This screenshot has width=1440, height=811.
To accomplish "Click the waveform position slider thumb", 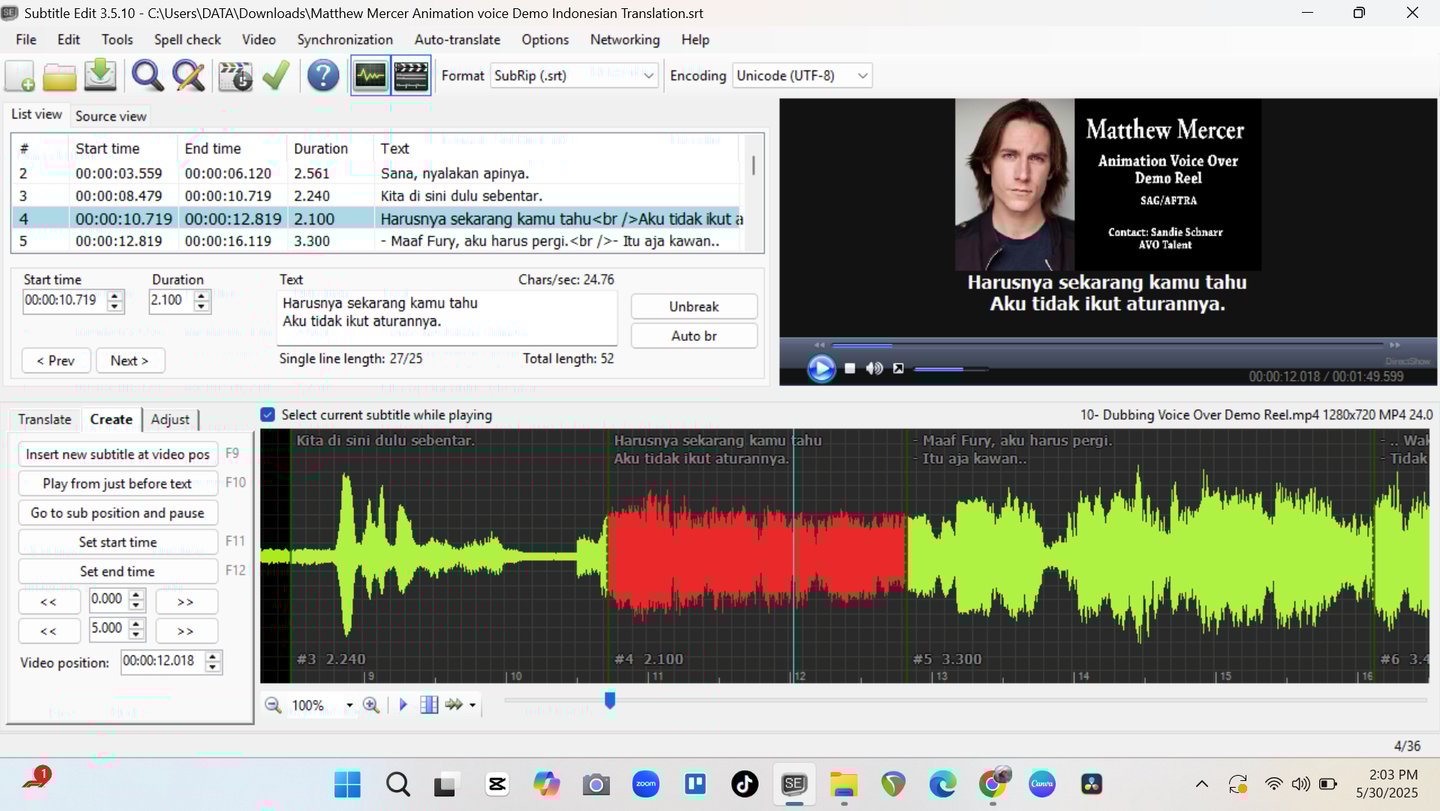I will (x=610, y=701).
